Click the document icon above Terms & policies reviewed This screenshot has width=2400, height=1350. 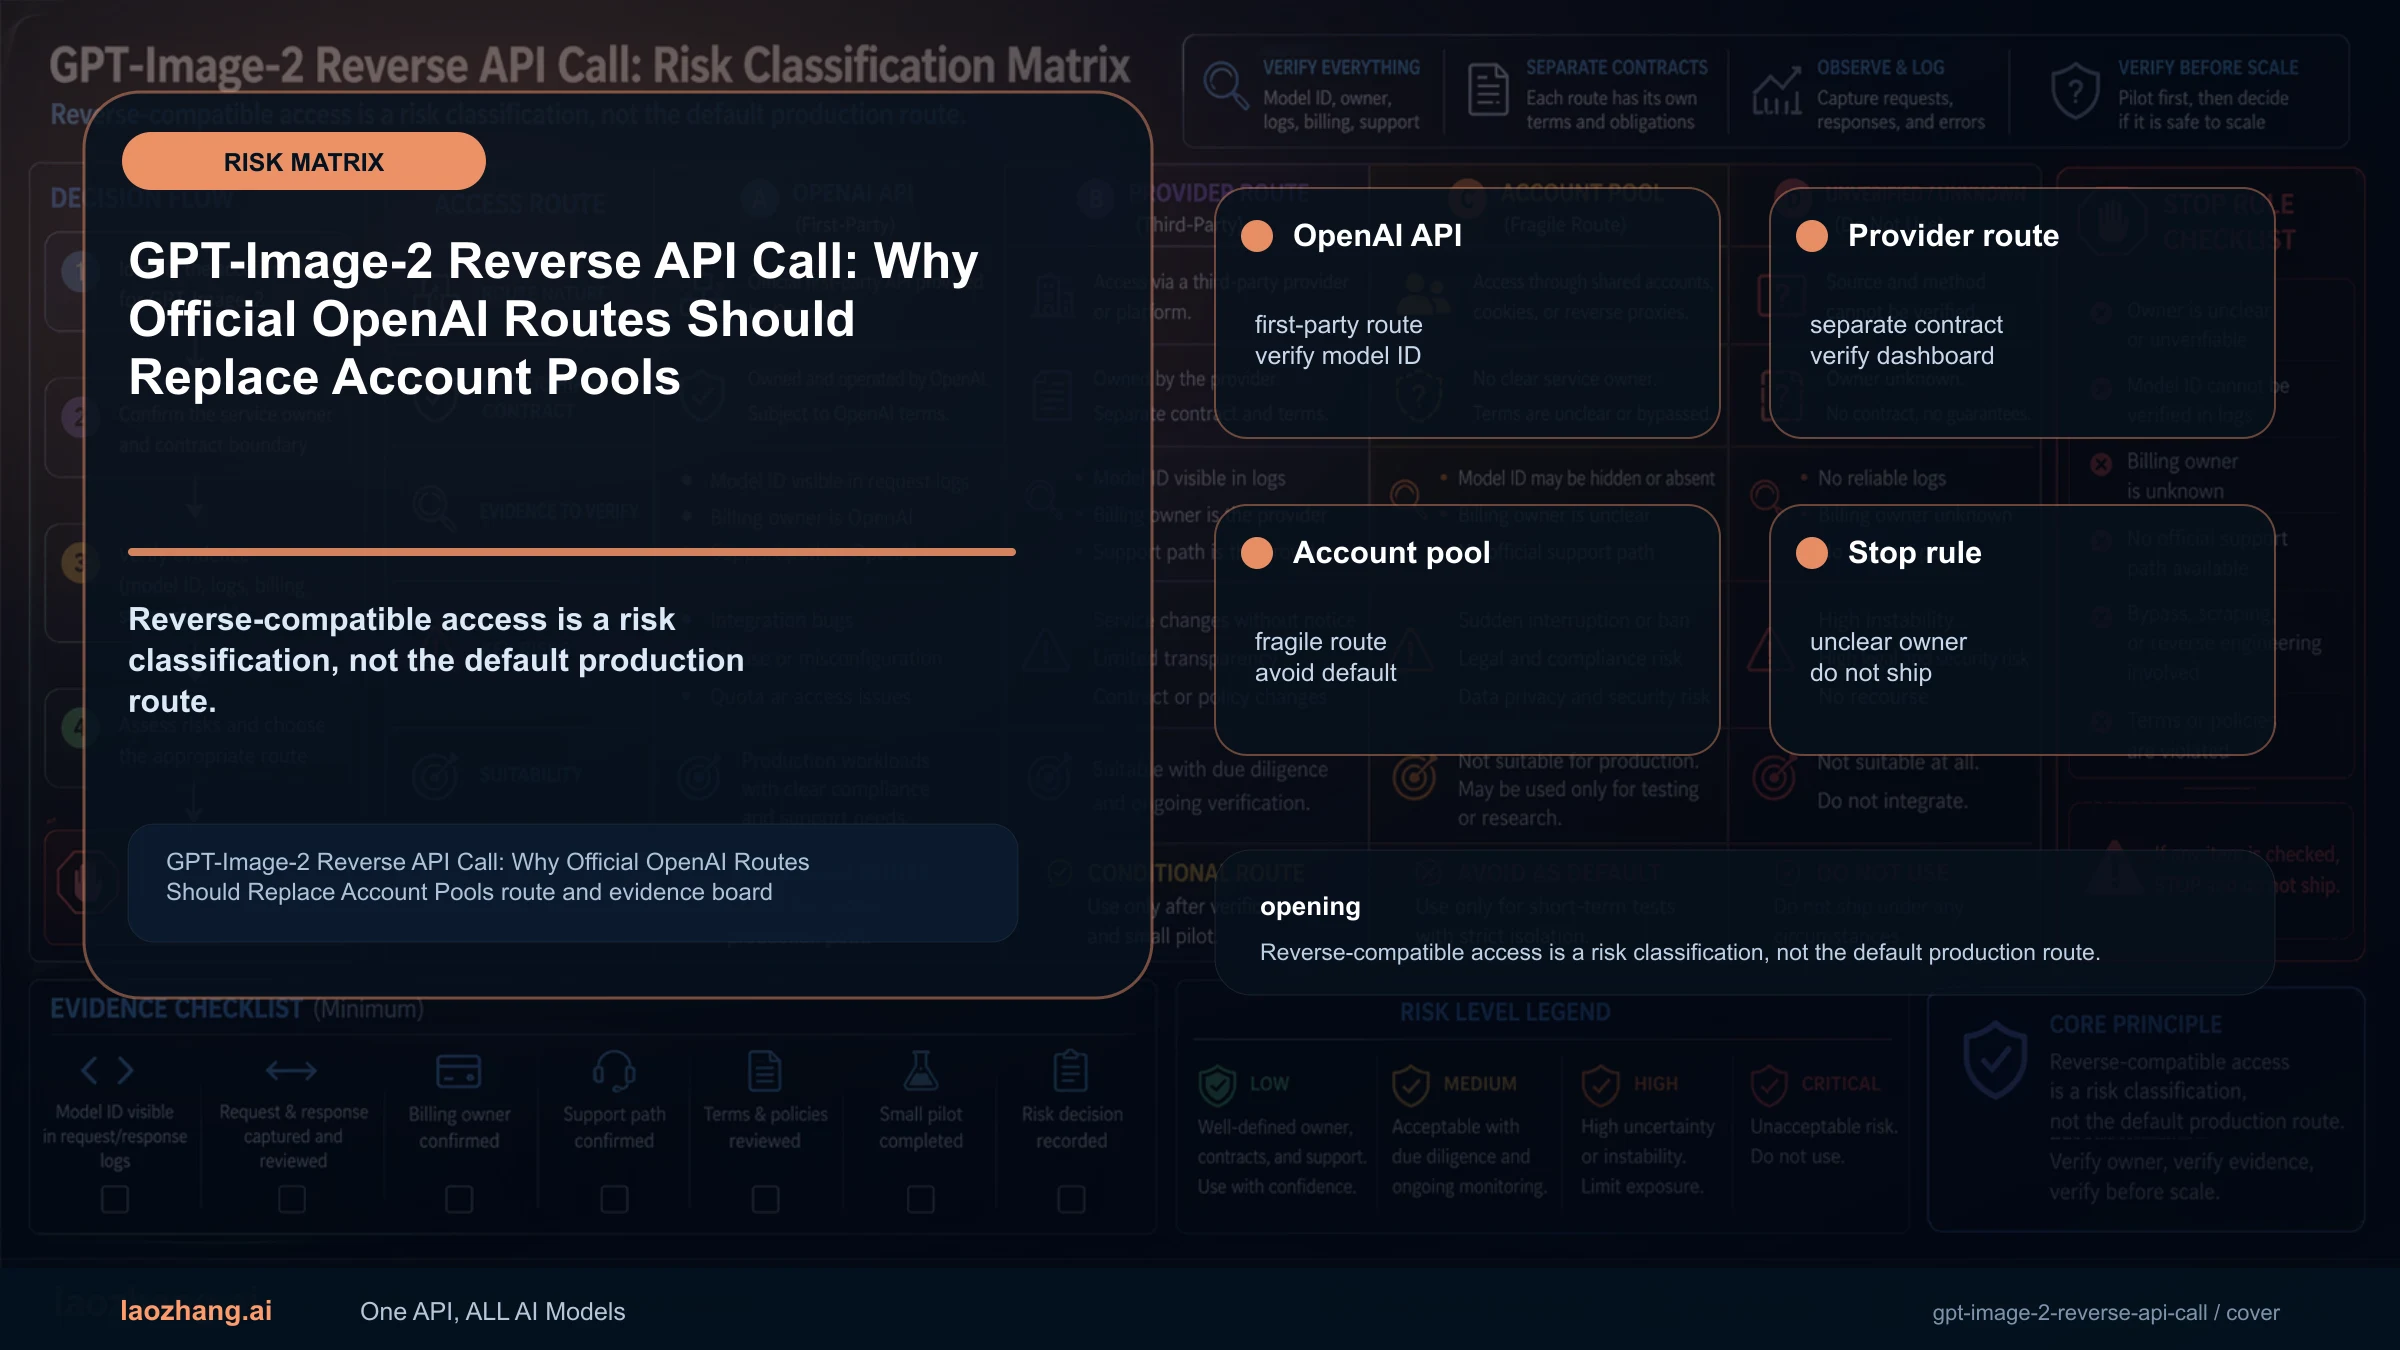[765, 1071]
